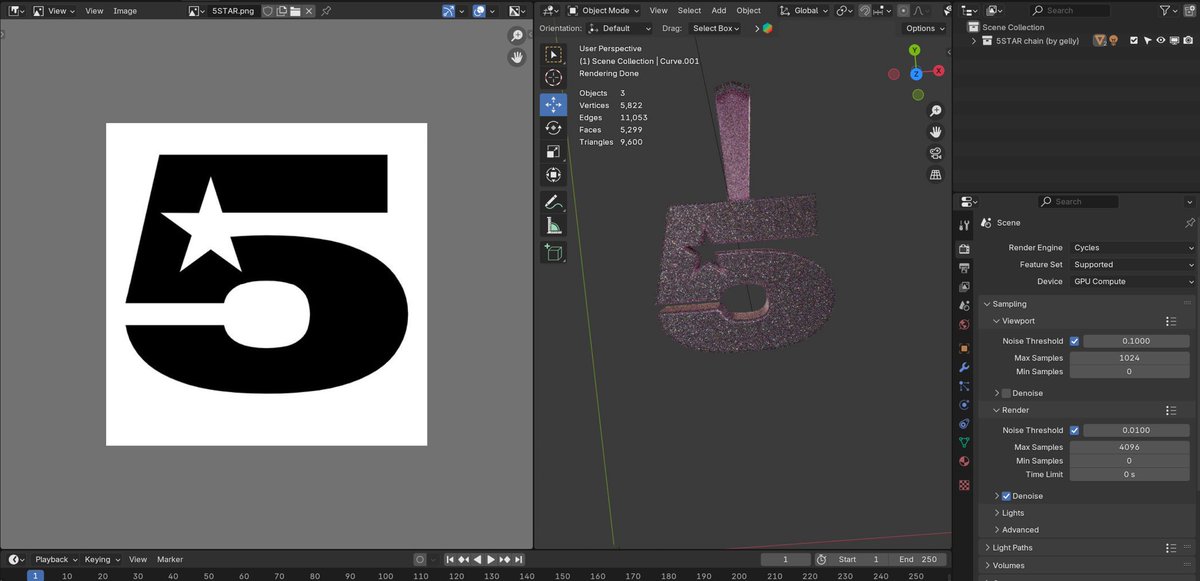Screen dimensions: 1200x581
Task: Open the Marker menu in timeline
Action: tap(170, 560)
